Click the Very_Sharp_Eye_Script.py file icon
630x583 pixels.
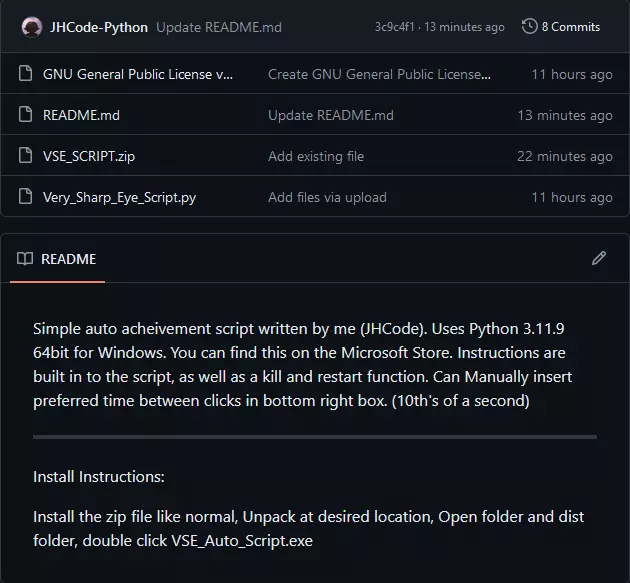pyautogui.click(x=26, y=197)
